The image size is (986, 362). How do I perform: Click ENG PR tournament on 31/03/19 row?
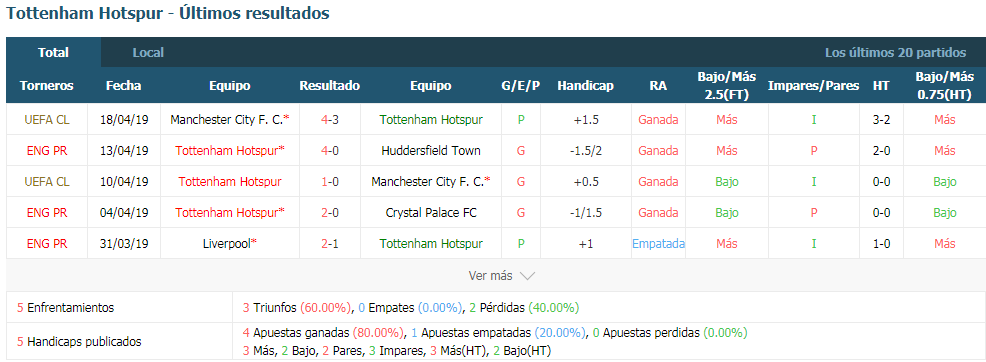pyautogui.click(x=47, y=243)
